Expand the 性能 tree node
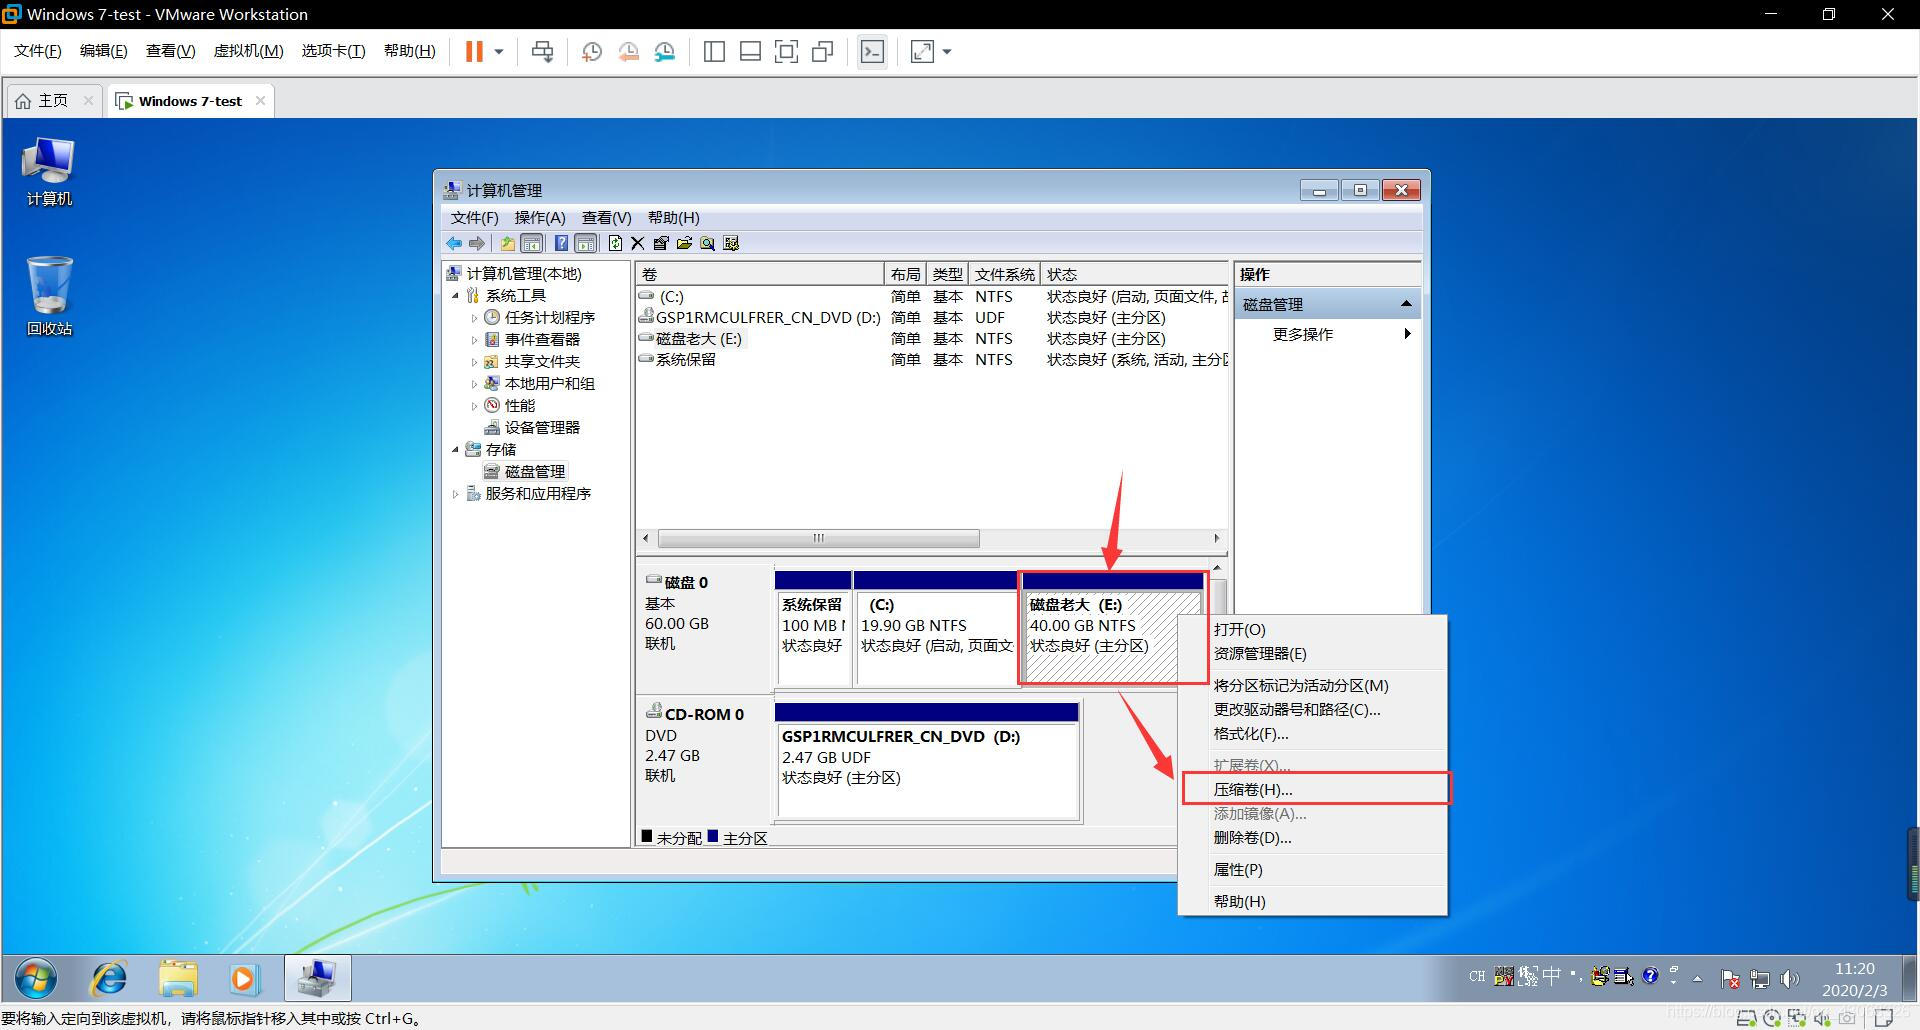The image size is (1920, 1030). [x=474, y=406]
